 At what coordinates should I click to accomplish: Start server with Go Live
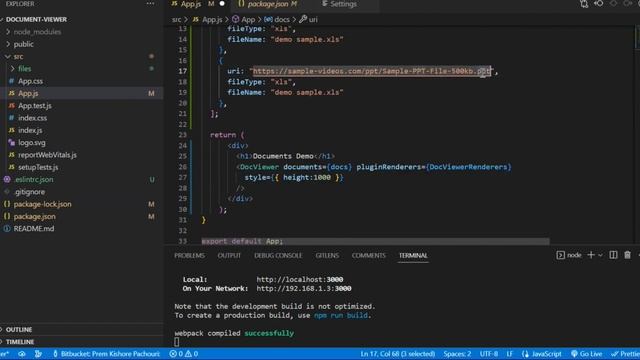pyautogui.click(x=587, y=354)
